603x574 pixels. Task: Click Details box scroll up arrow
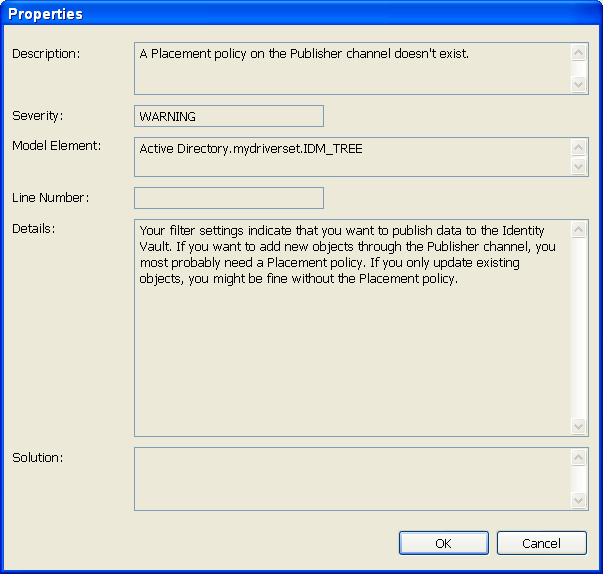coord(578,230)
